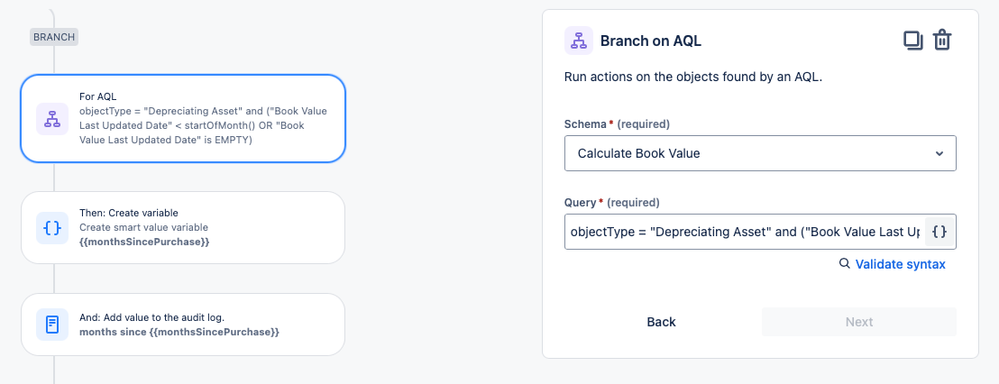Expand the Schema dropdown chevron arrow
Screen dimensions: 999x384
pyautogui.click(x=939, y=153)
